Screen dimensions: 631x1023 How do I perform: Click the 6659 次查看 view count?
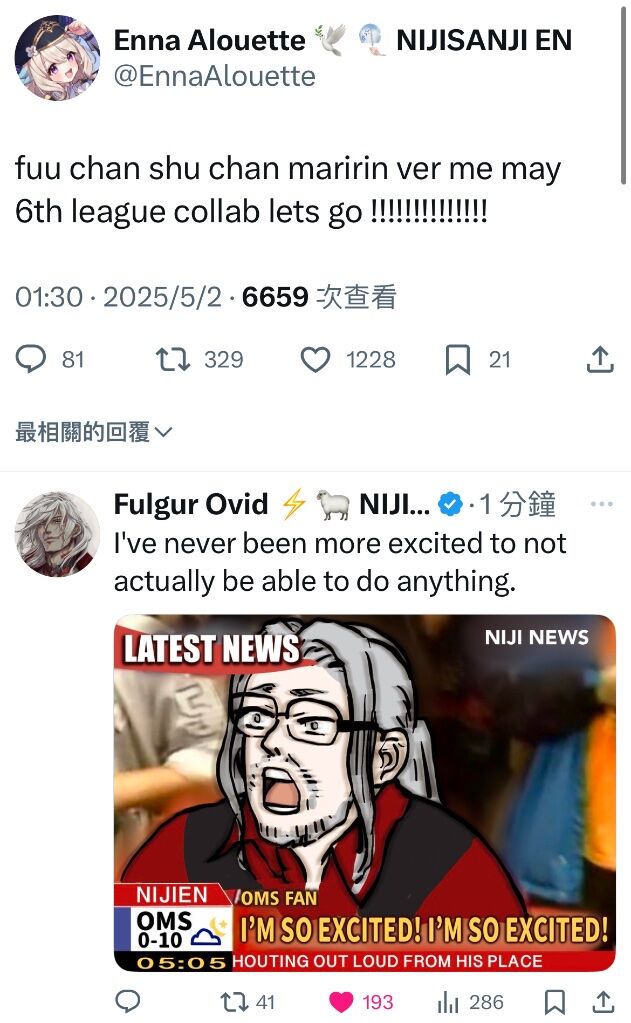pyautogui.click(x=319, y=297)
